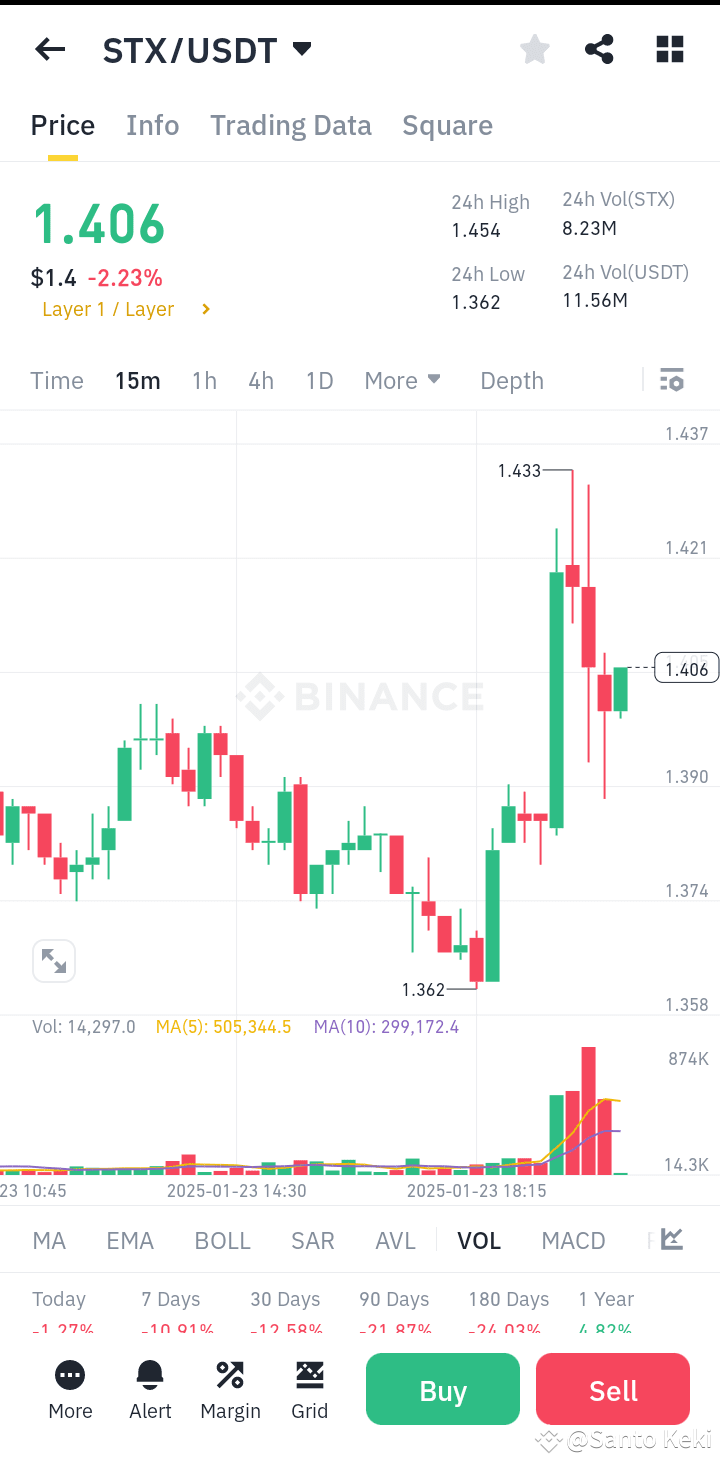Expand the More timeframes dropdown

pyautogui.click(x=402, y=380)
